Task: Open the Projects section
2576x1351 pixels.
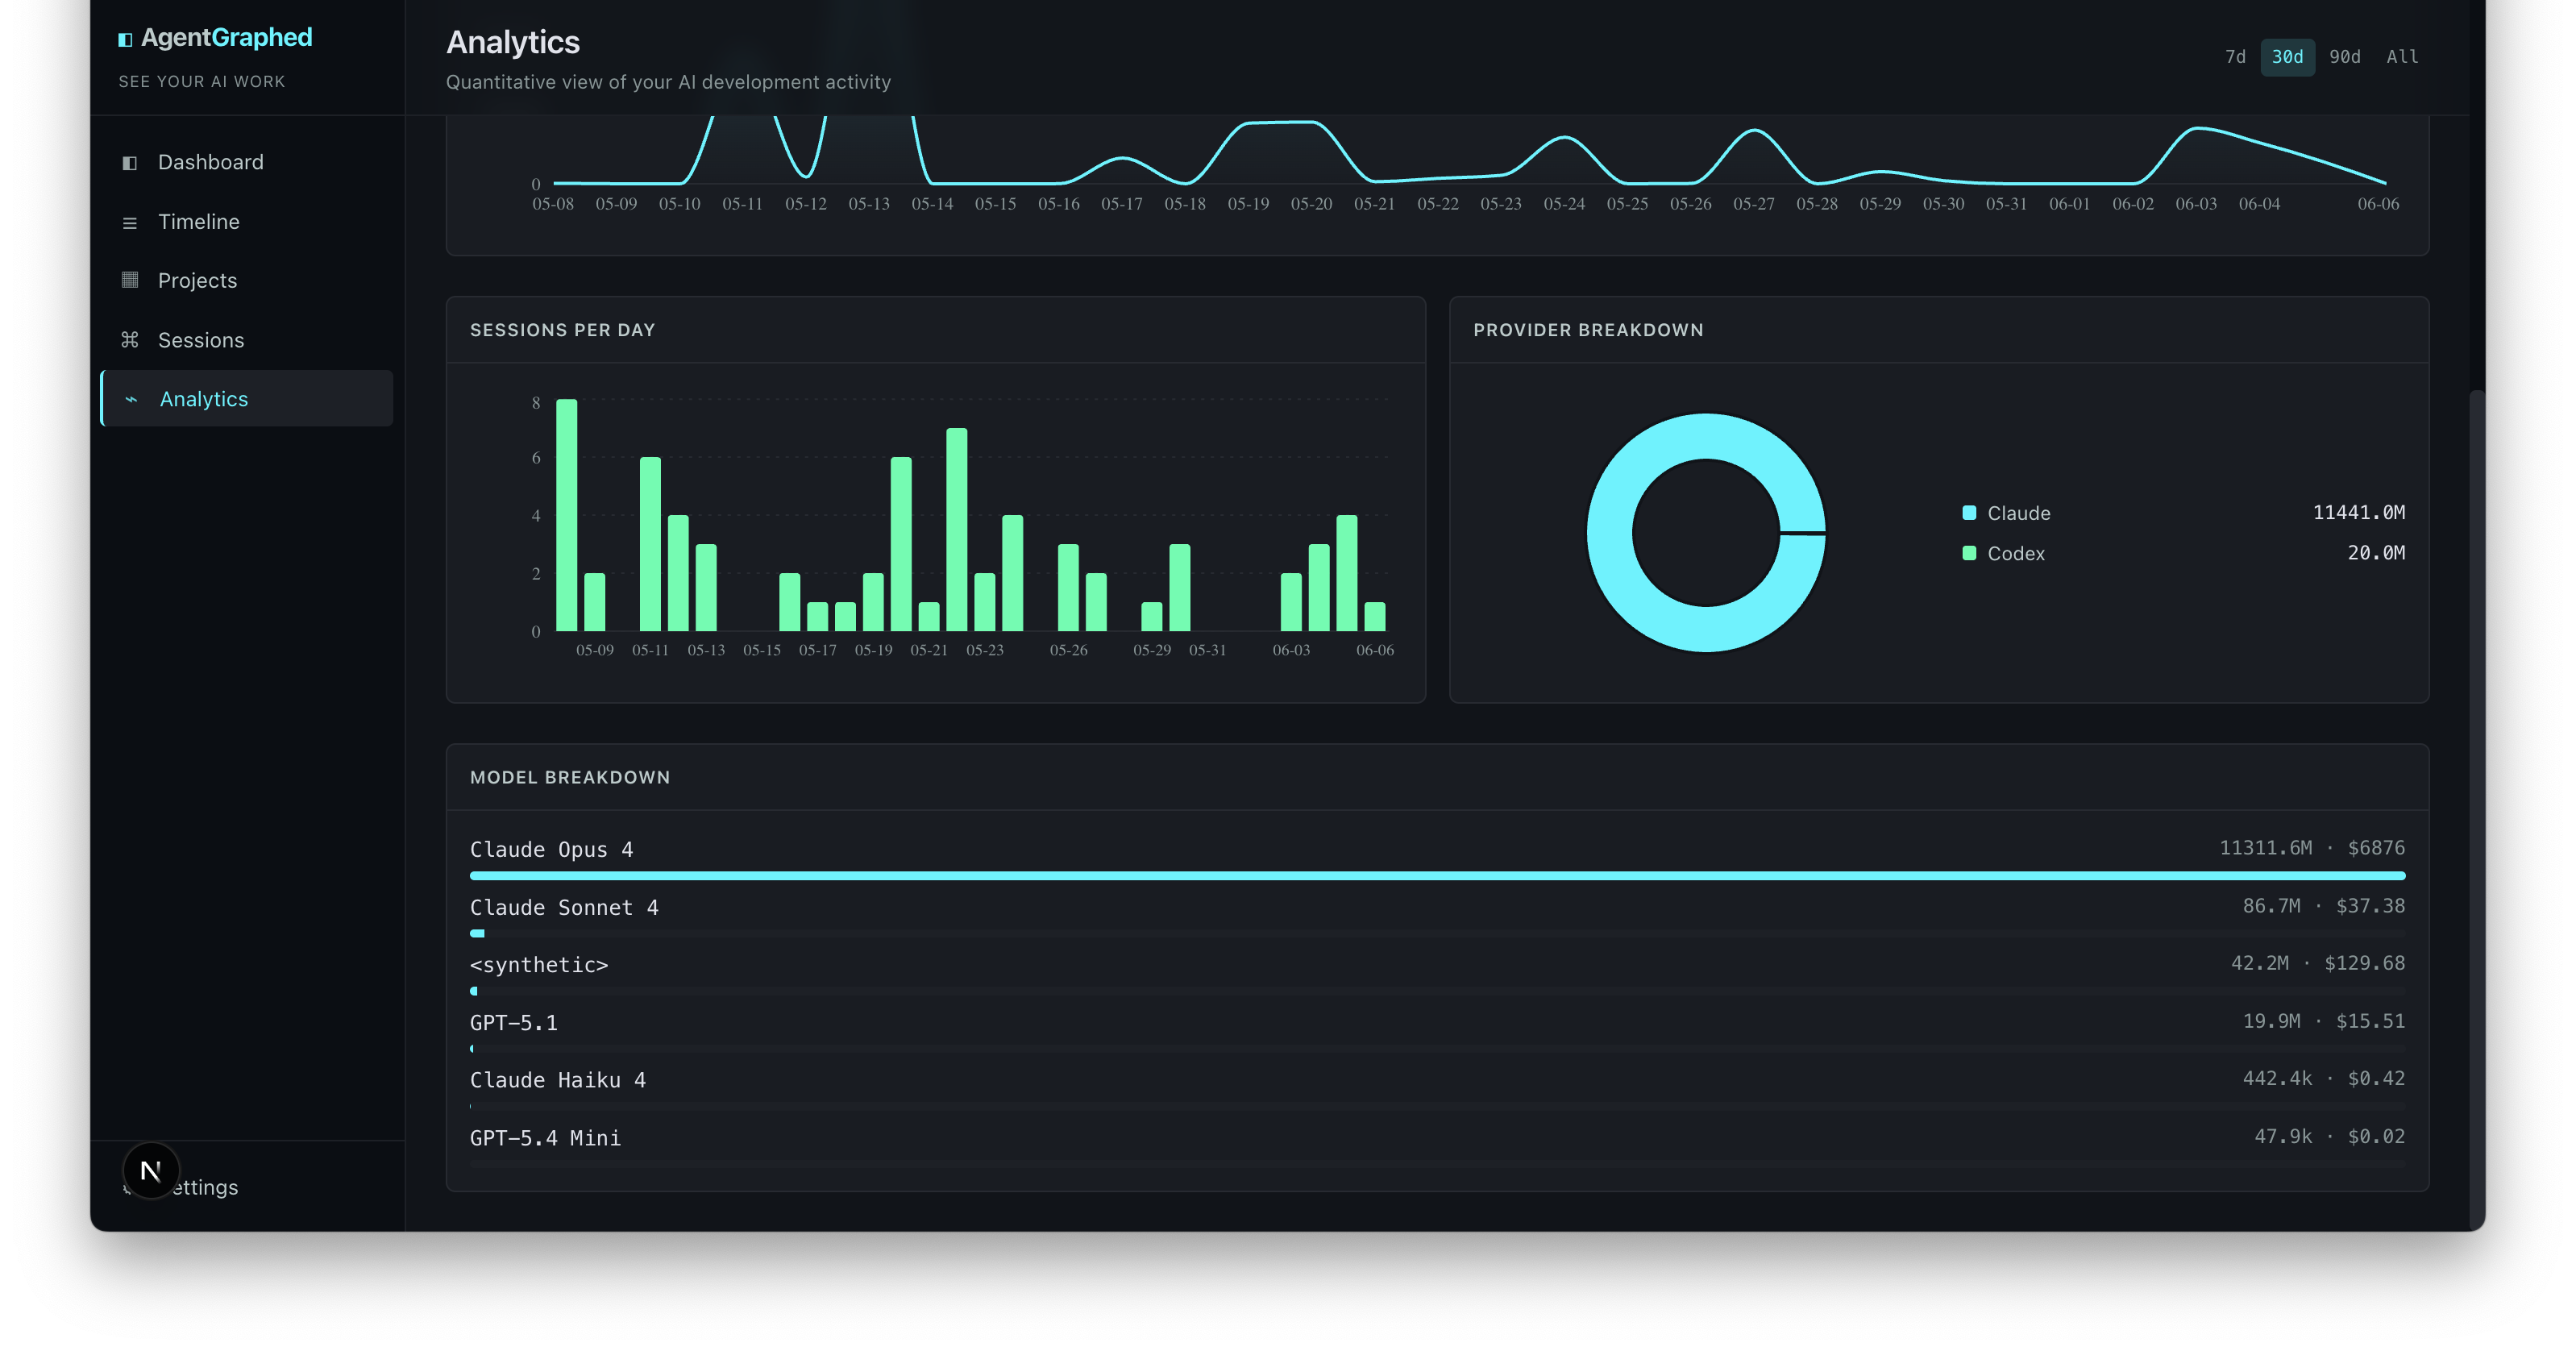Action: 246,280
